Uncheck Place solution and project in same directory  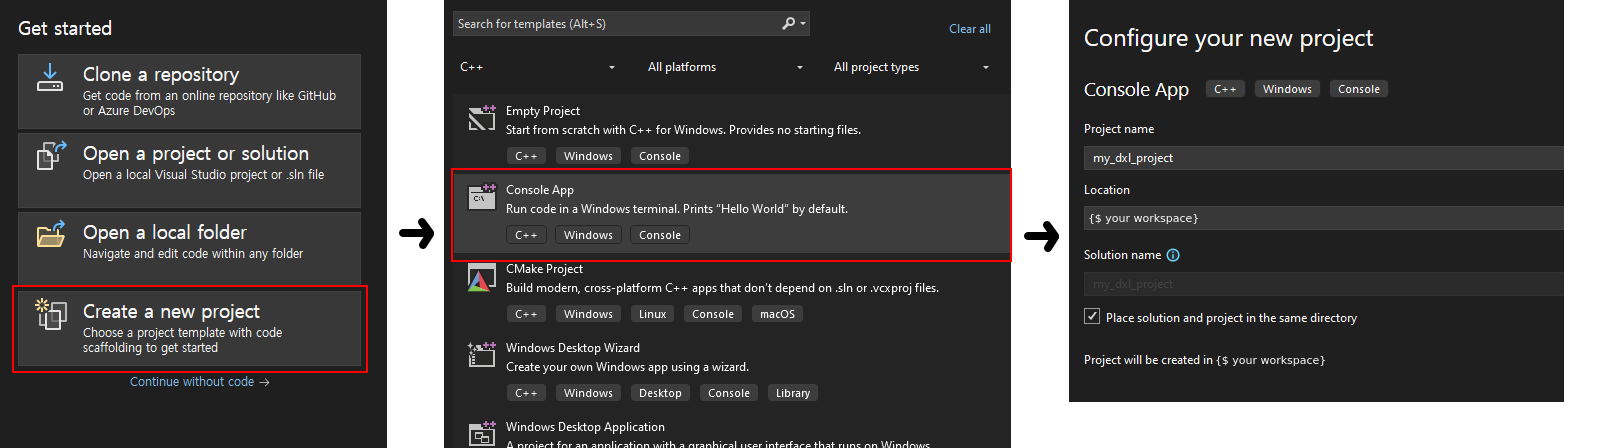[1092, 317]
